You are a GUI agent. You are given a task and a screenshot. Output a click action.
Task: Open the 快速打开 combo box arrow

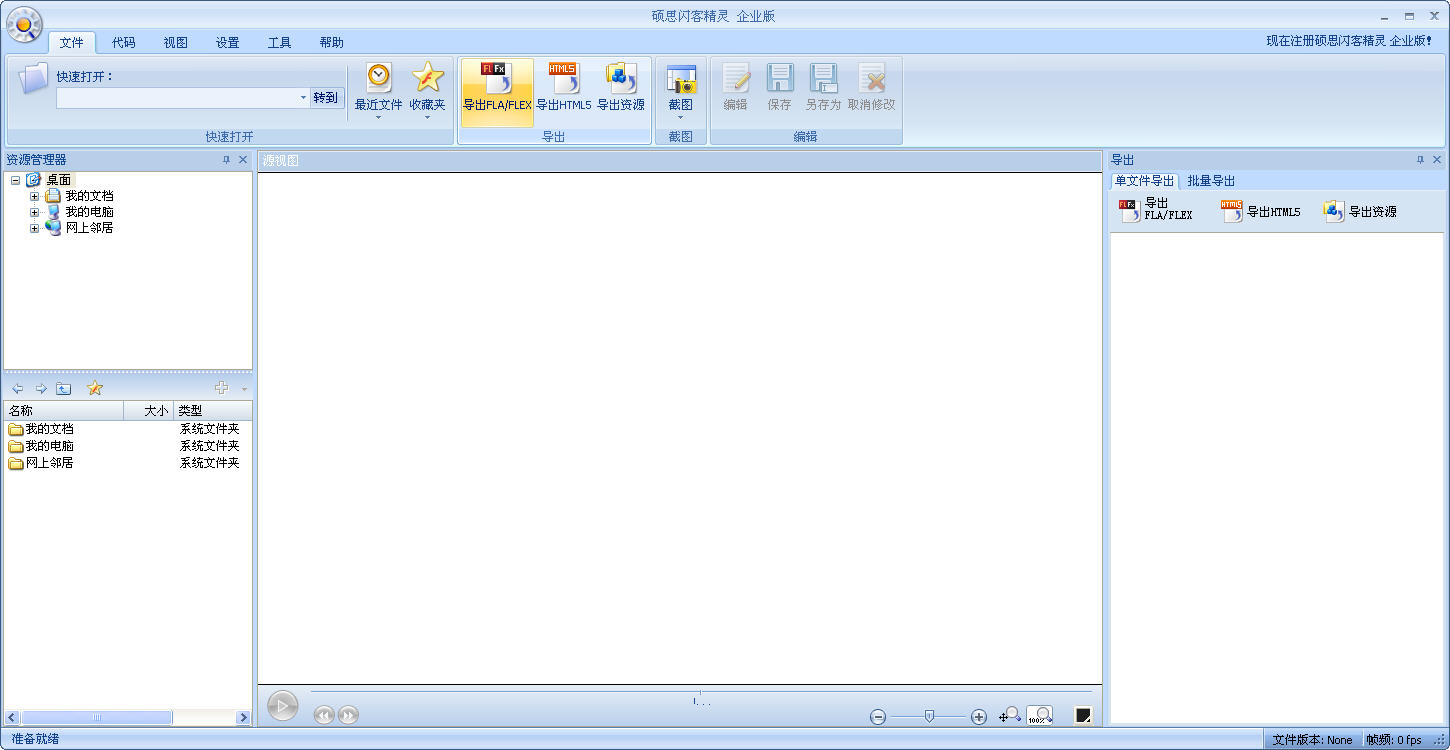(x=303, y=98)
